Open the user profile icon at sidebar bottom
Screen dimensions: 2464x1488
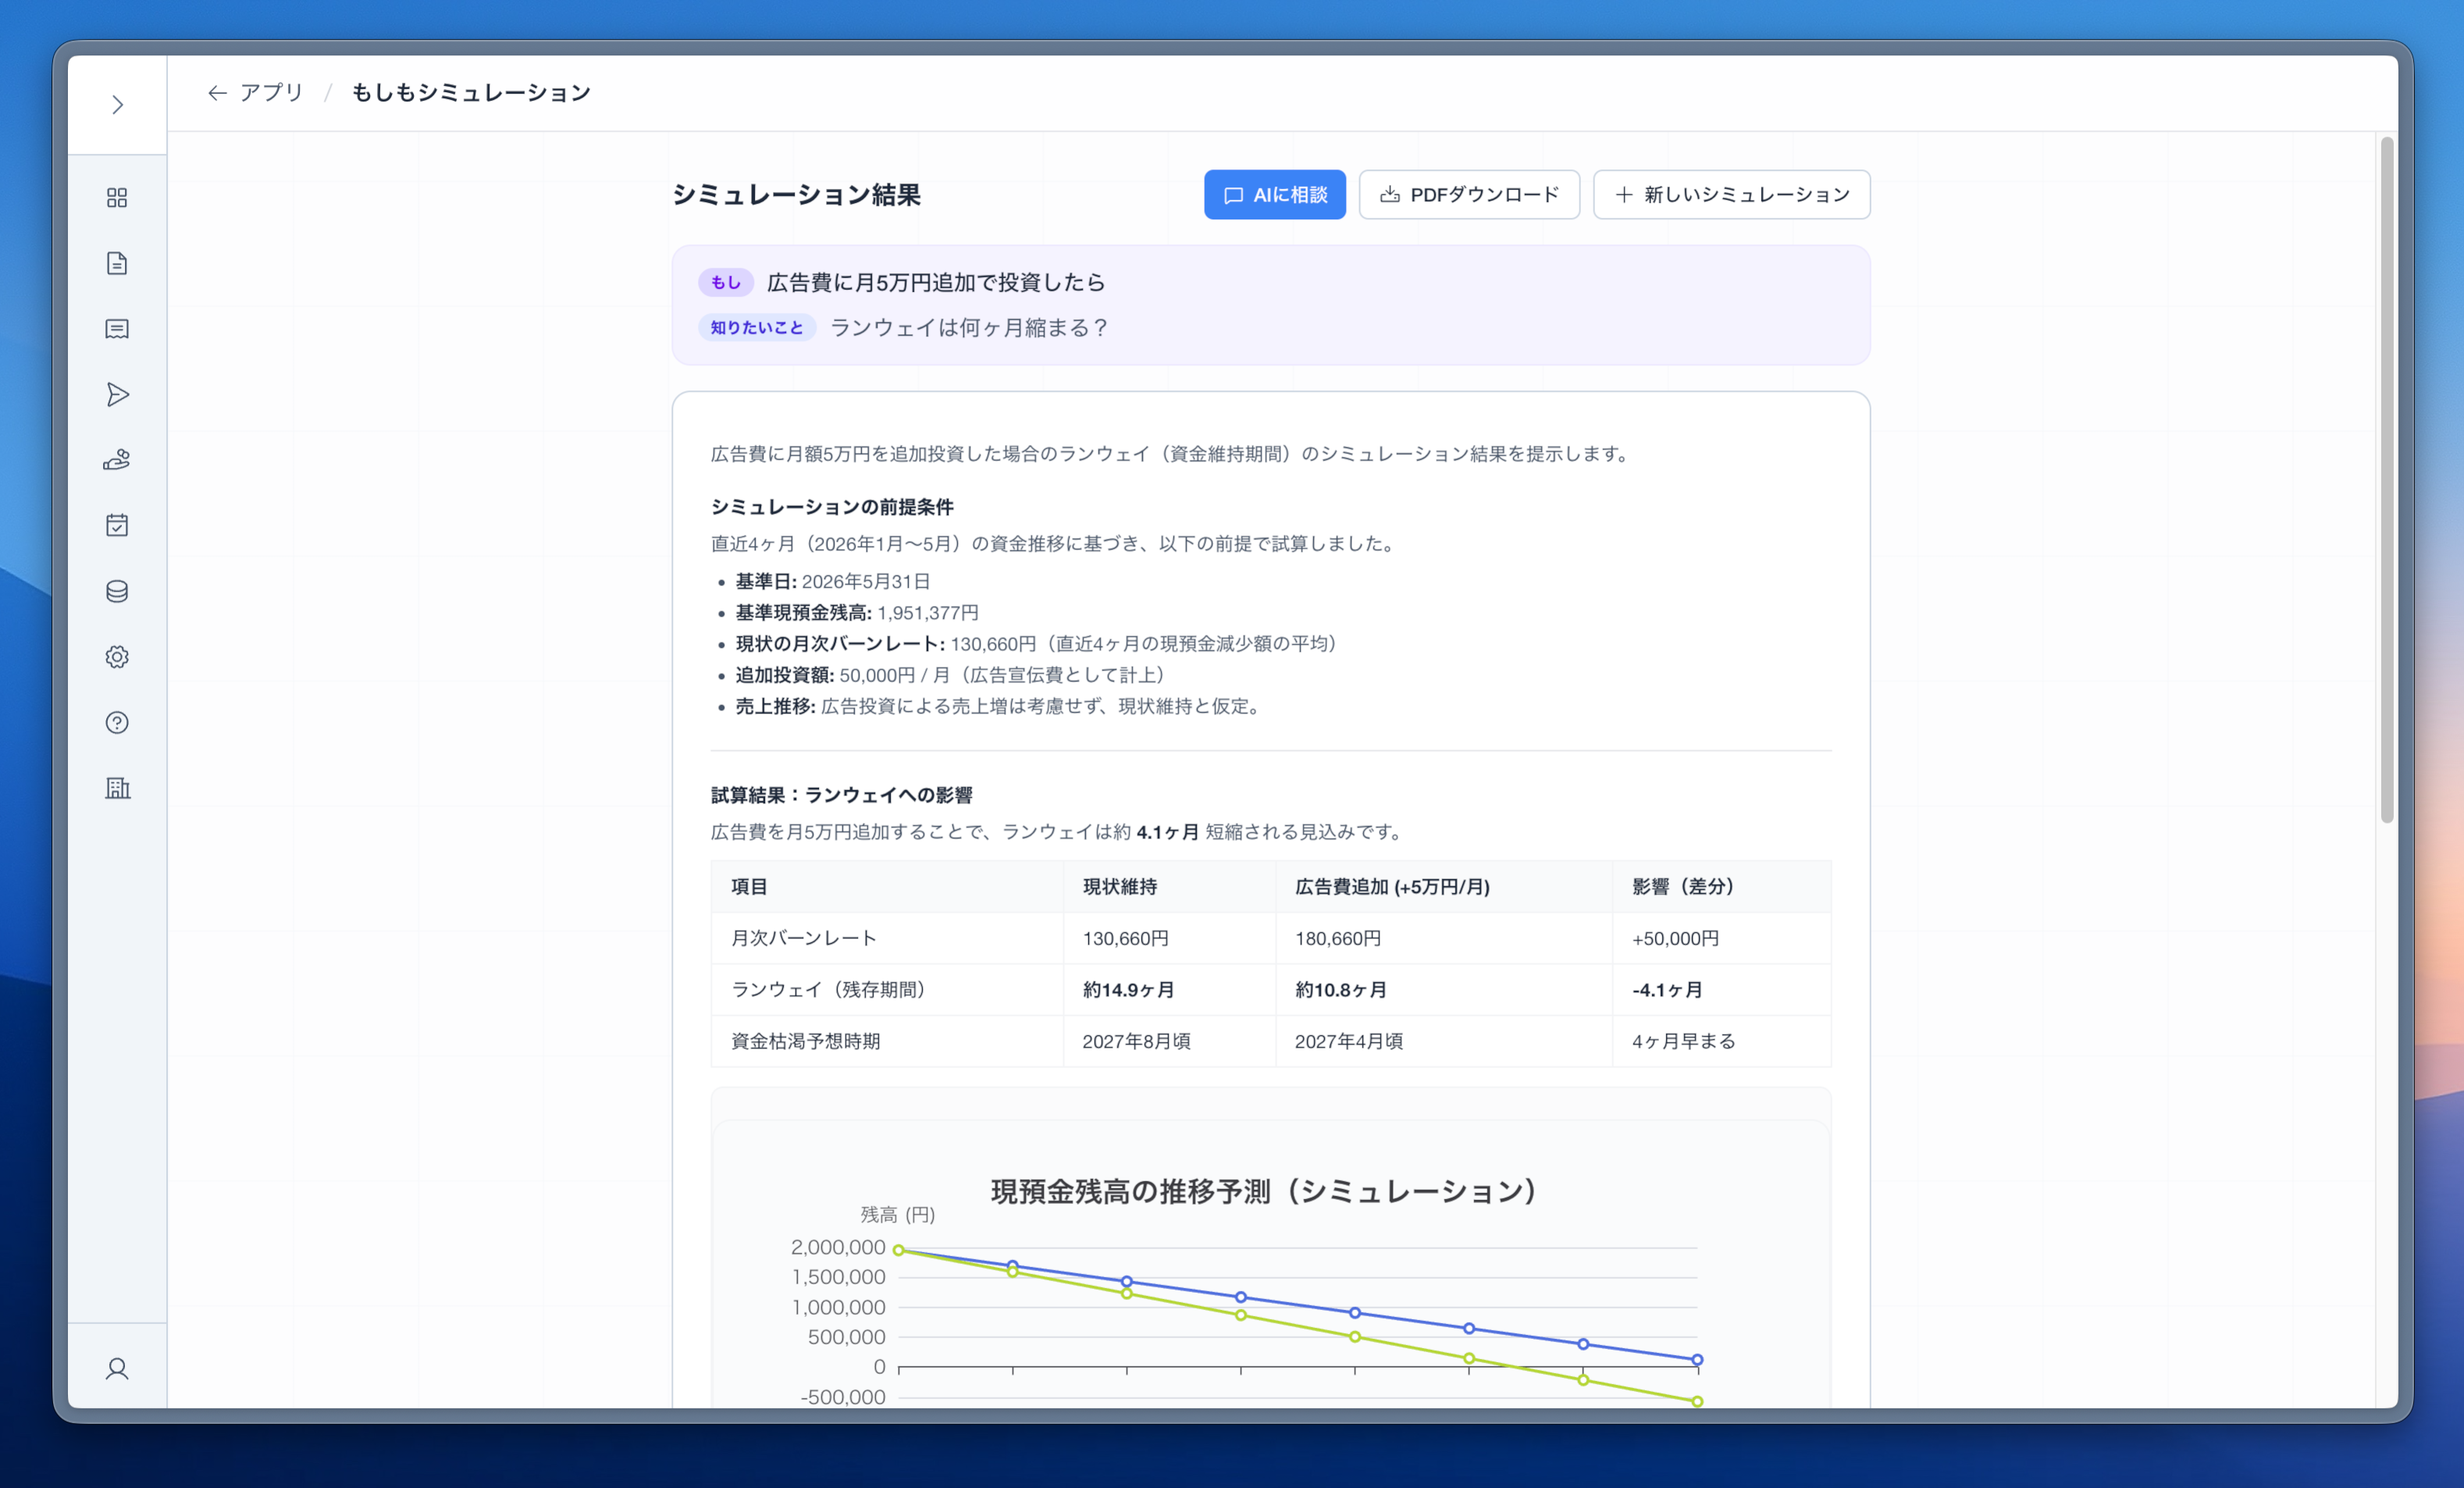point(117,1369)
